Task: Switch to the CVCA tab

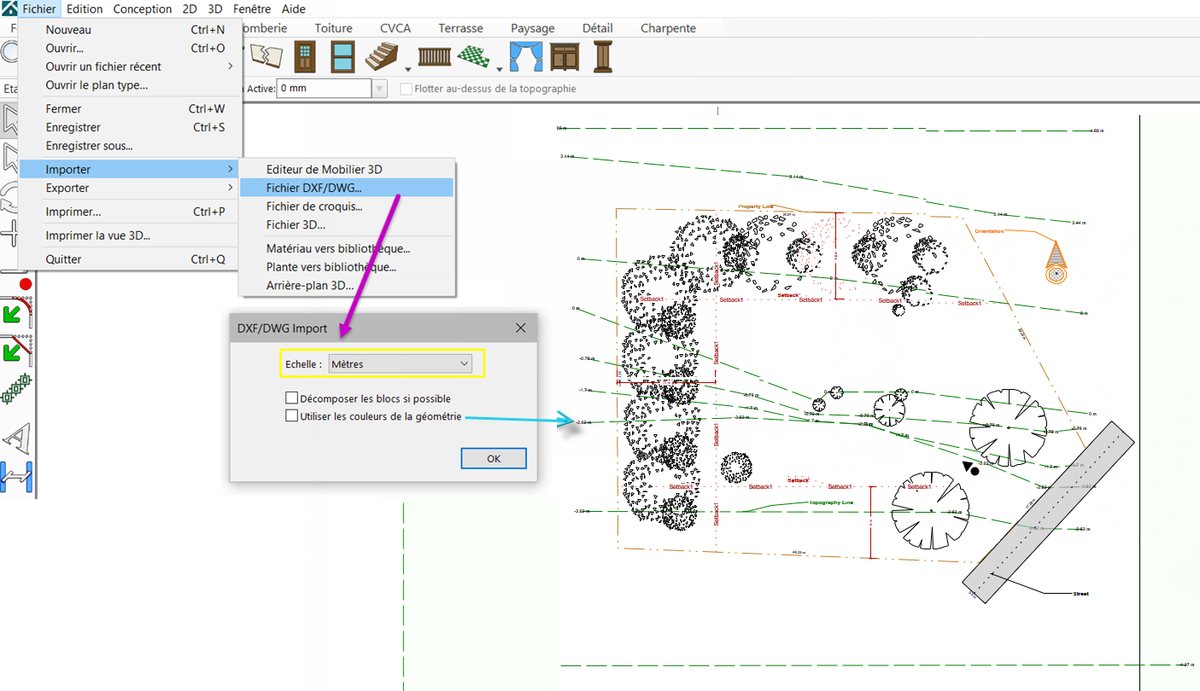Action: (395, 28)
